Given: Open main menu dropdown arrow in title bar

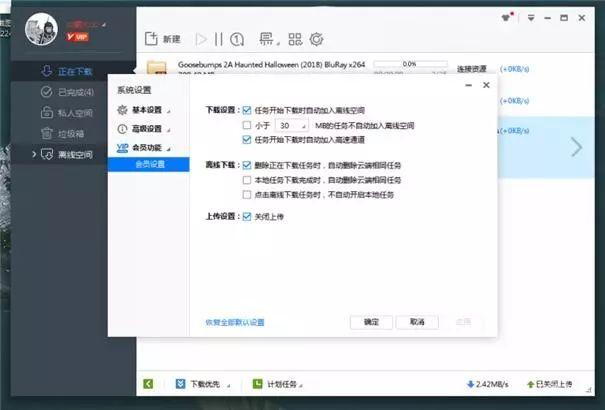Looking at the screenshot, I should pos(531,18).
